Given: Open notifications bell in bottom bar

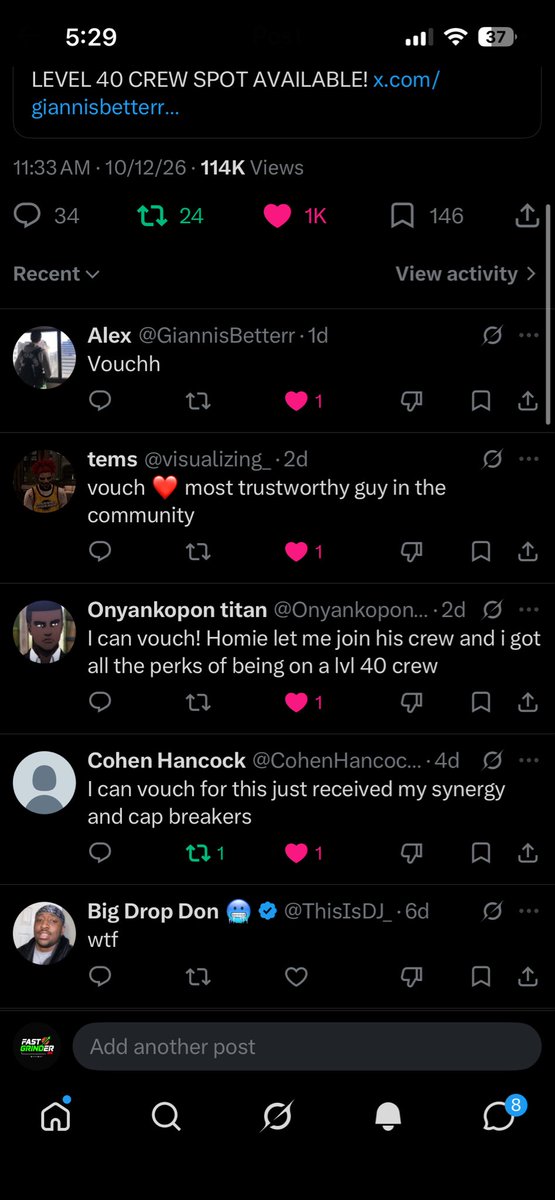Looking at the screenshot, I should click(x=388, y=1116).
